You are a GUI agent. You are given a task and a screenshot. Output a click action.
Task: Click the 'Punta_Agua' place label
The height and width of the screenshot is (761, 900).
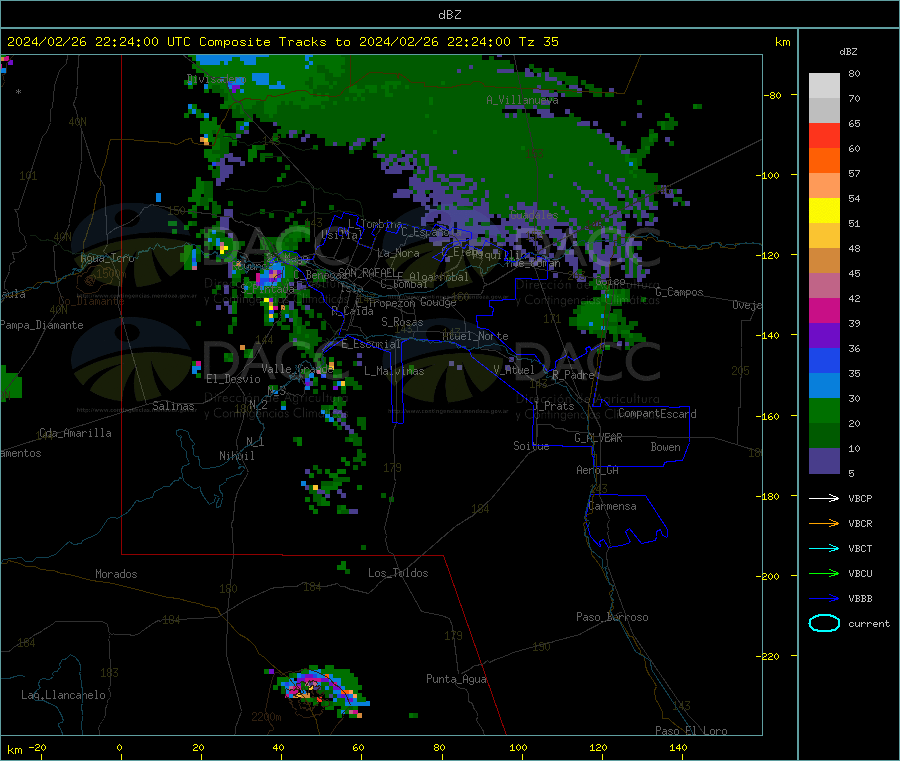click(456, 679)
